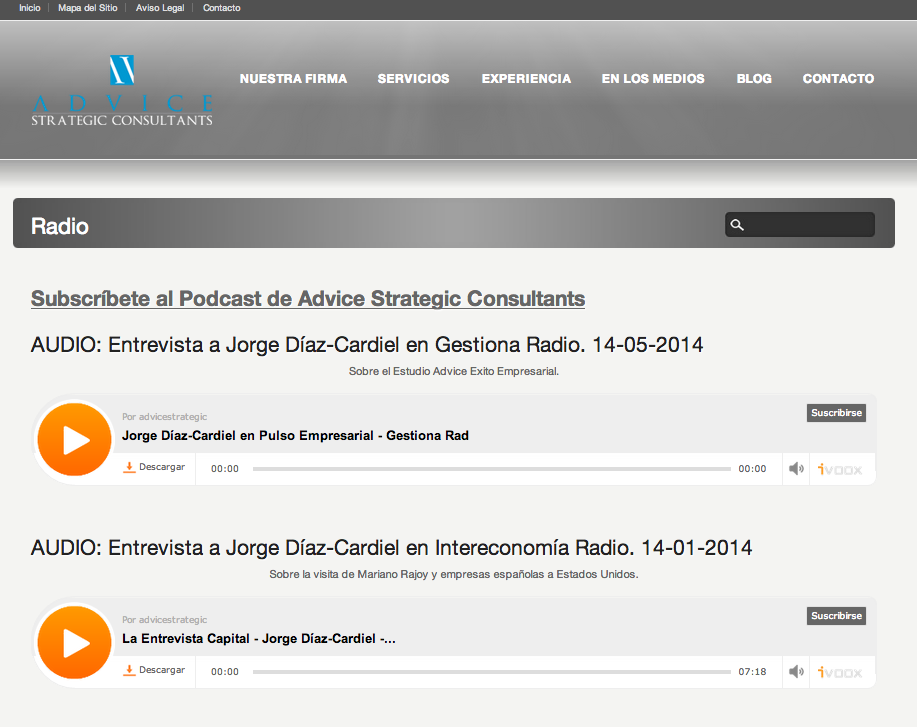917x727 pixels.
Task: Click text Sobre la visita de Mariano Rajoy
Action: click(454, 574)
